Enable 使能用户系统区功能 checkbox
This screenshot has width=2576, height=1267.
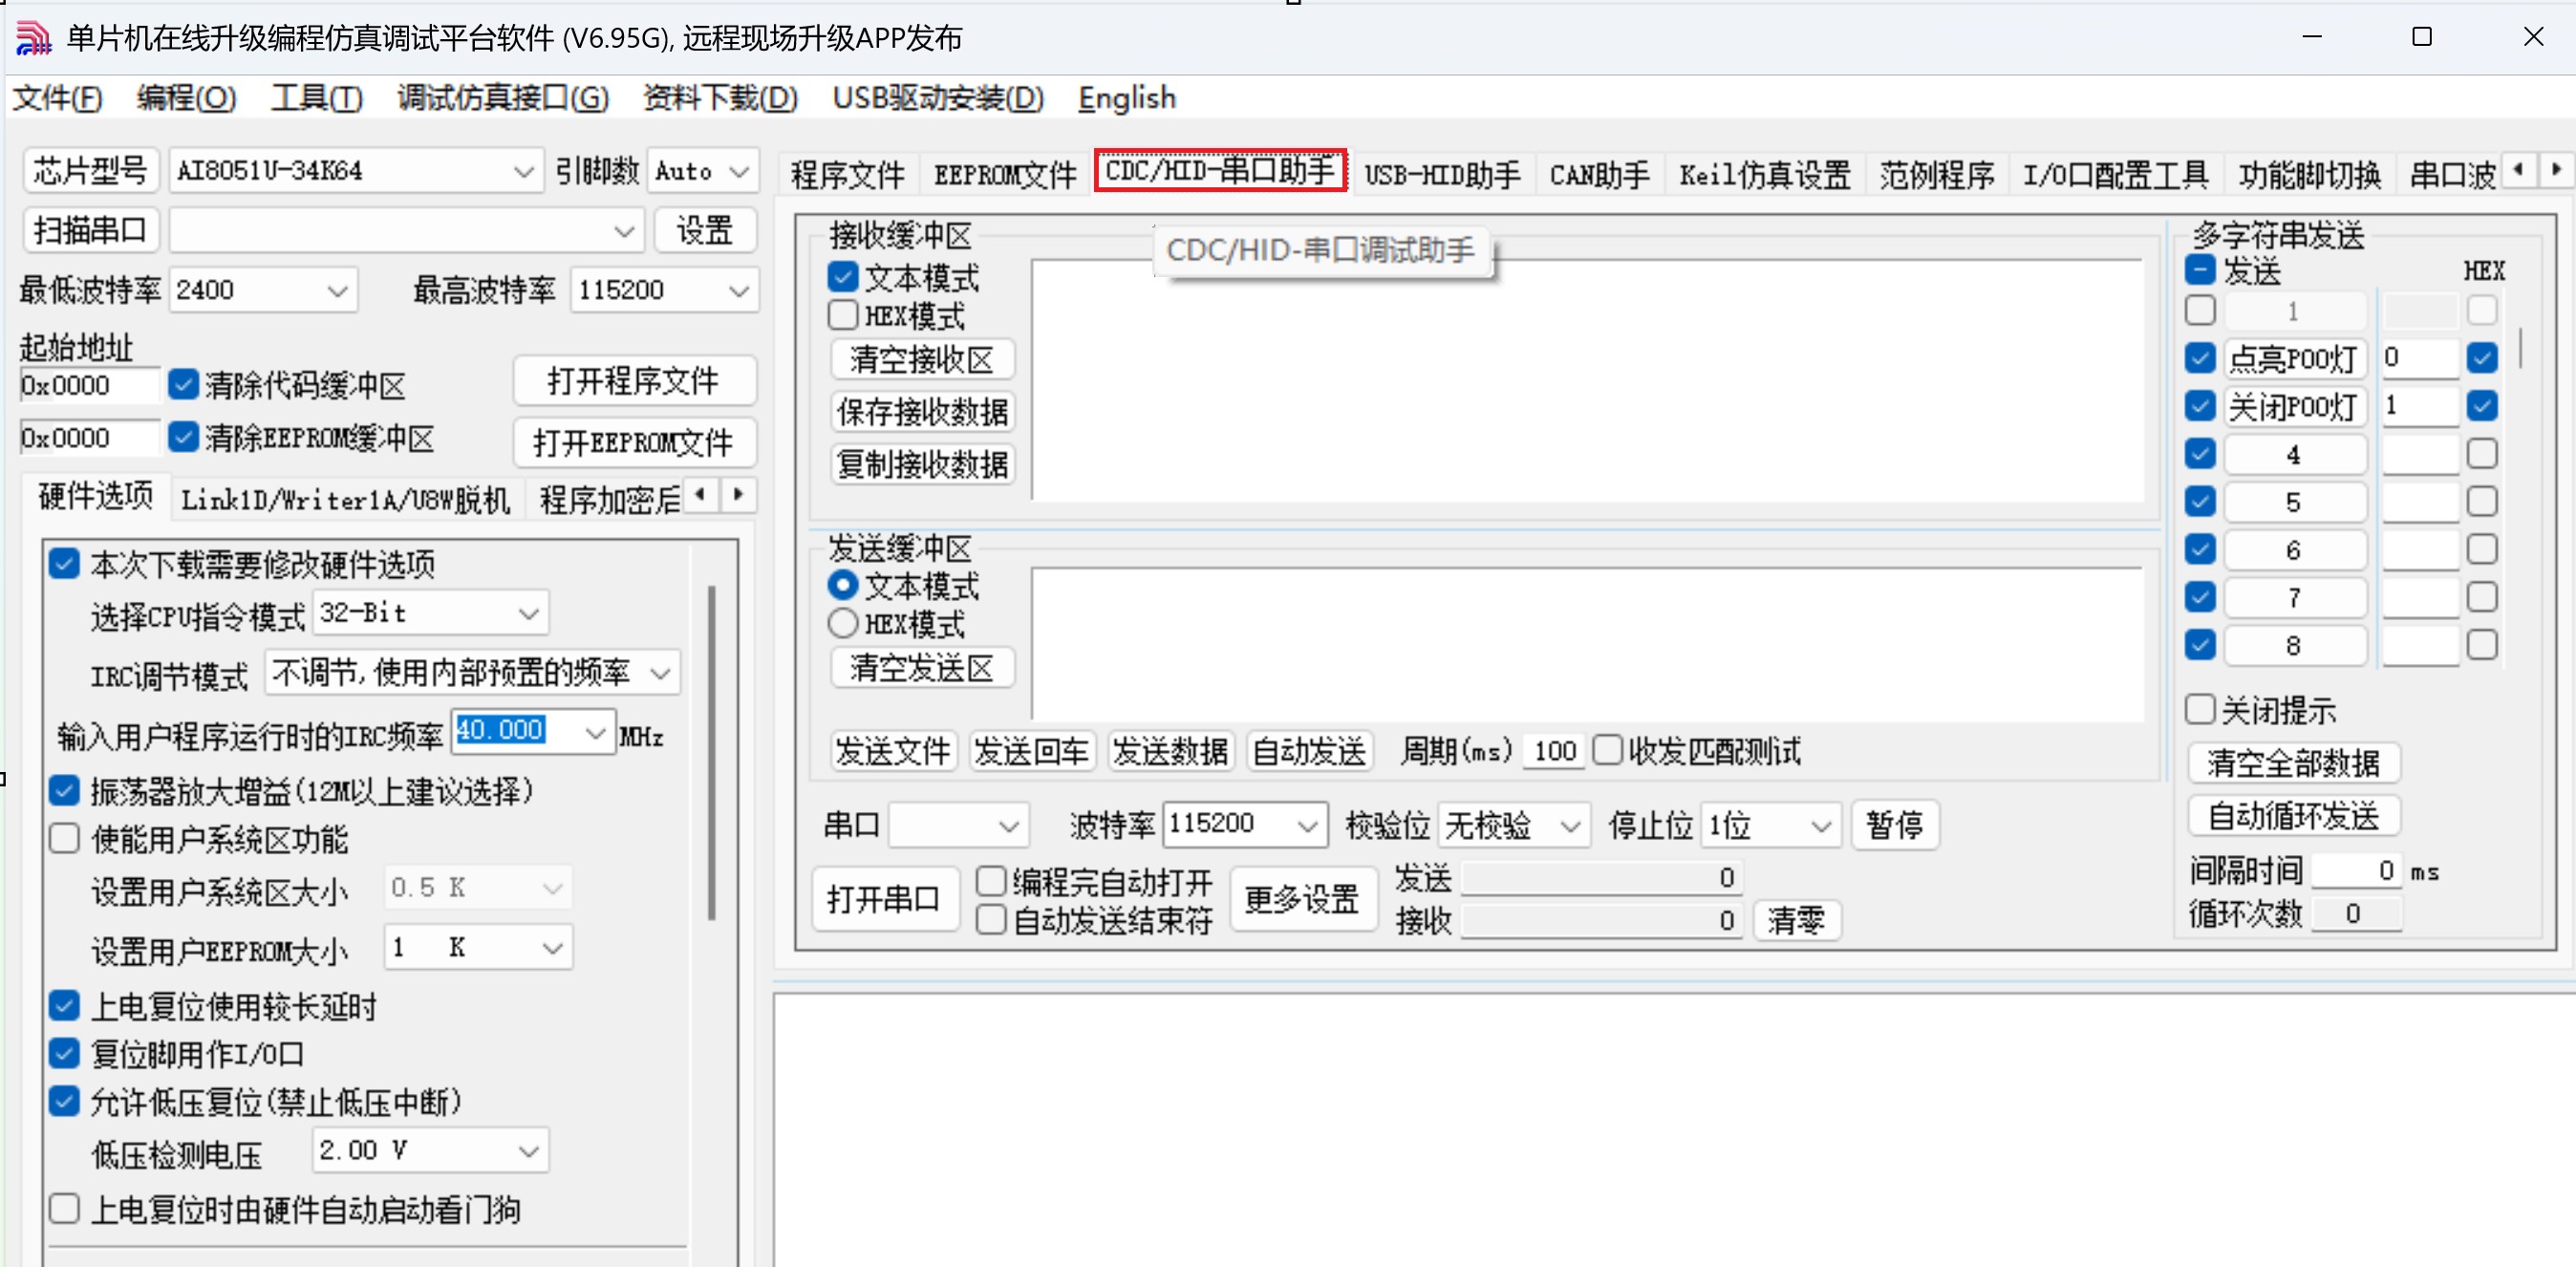(64, 838)
